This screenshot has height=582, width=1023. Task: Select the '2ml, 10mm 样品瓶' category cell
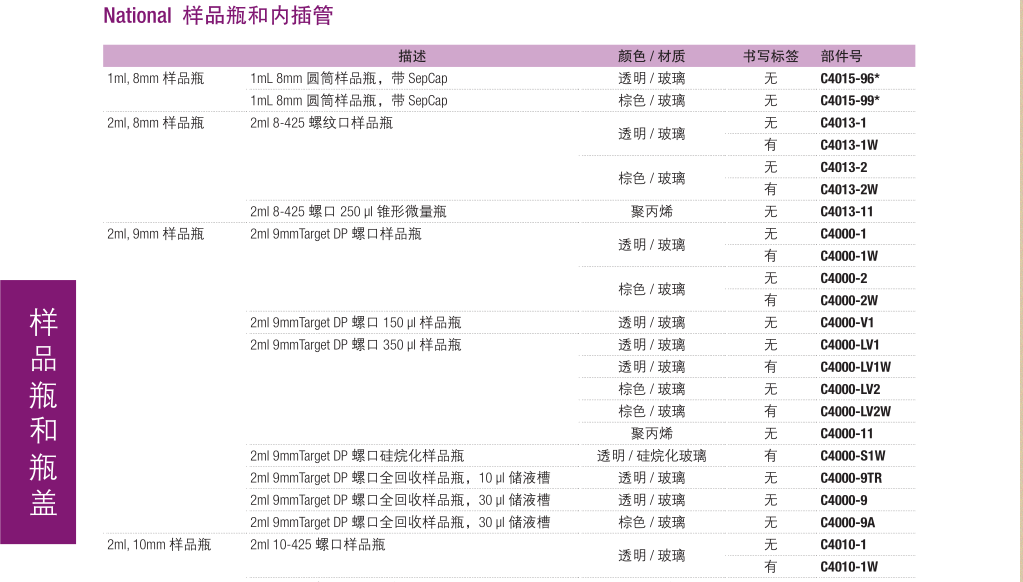coord(159,544)
